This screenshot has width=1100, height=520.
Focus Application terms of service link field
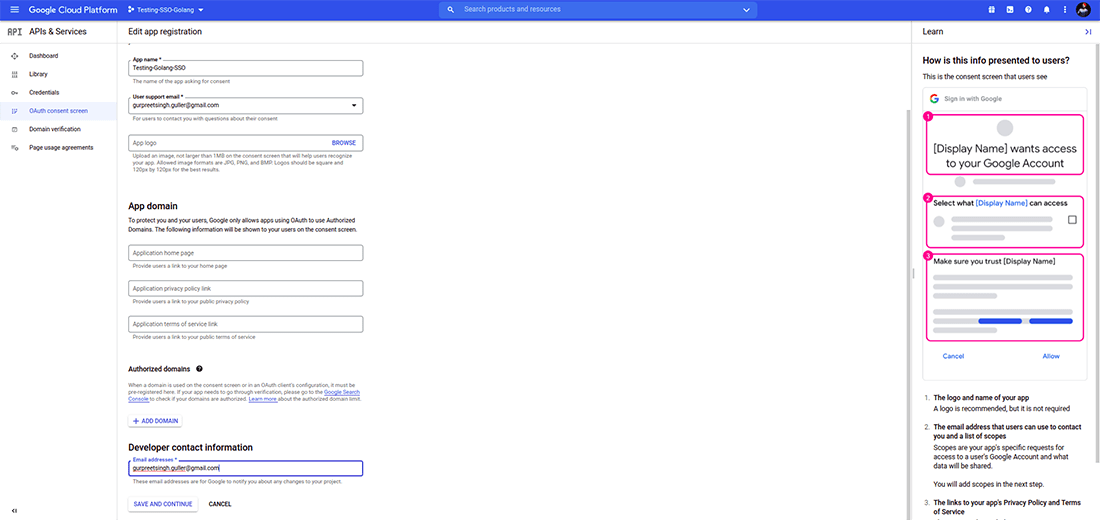click(246, 324)
